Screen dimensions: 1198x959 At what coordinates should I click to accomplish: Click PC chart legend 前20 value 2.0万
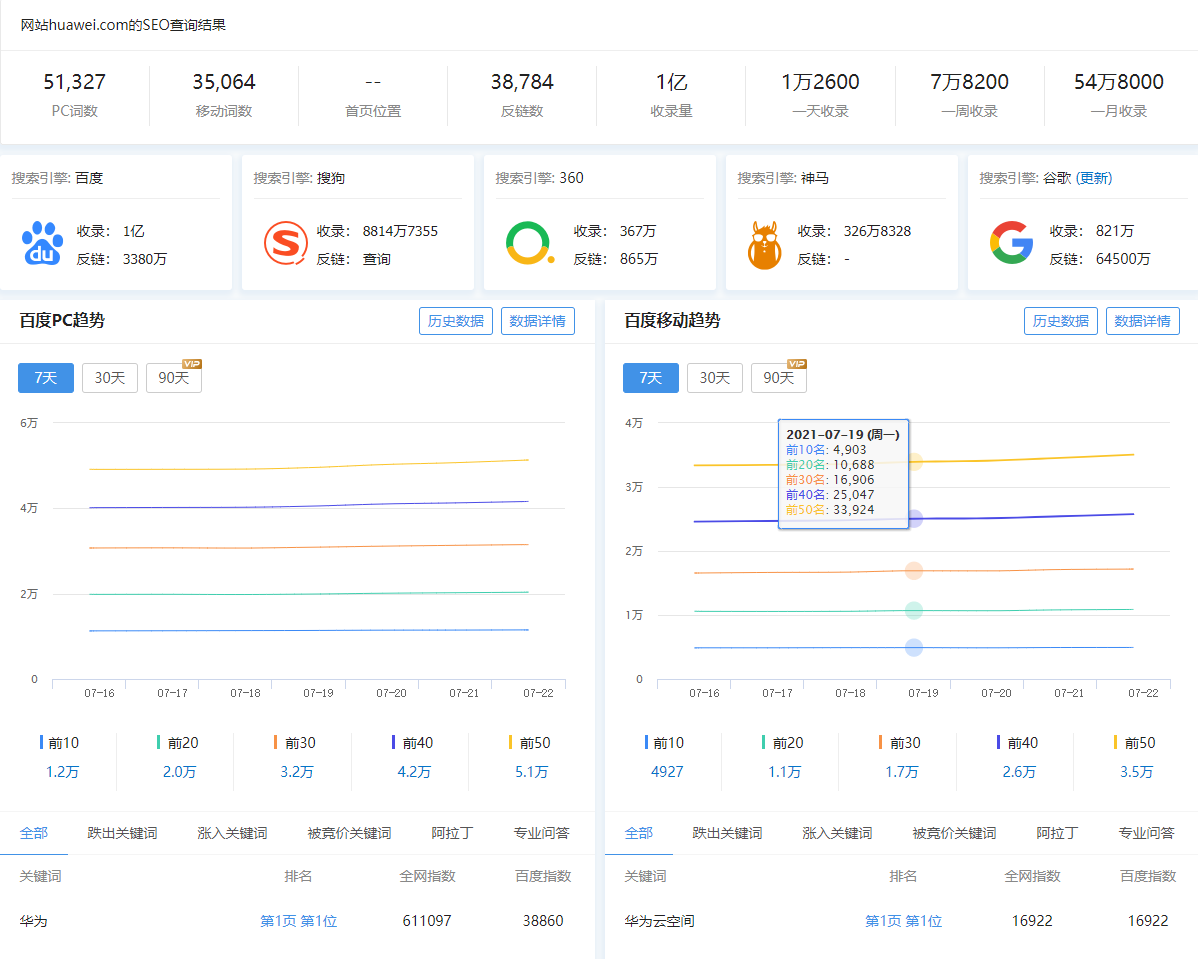pyautogui.click(x=180, y=772)
